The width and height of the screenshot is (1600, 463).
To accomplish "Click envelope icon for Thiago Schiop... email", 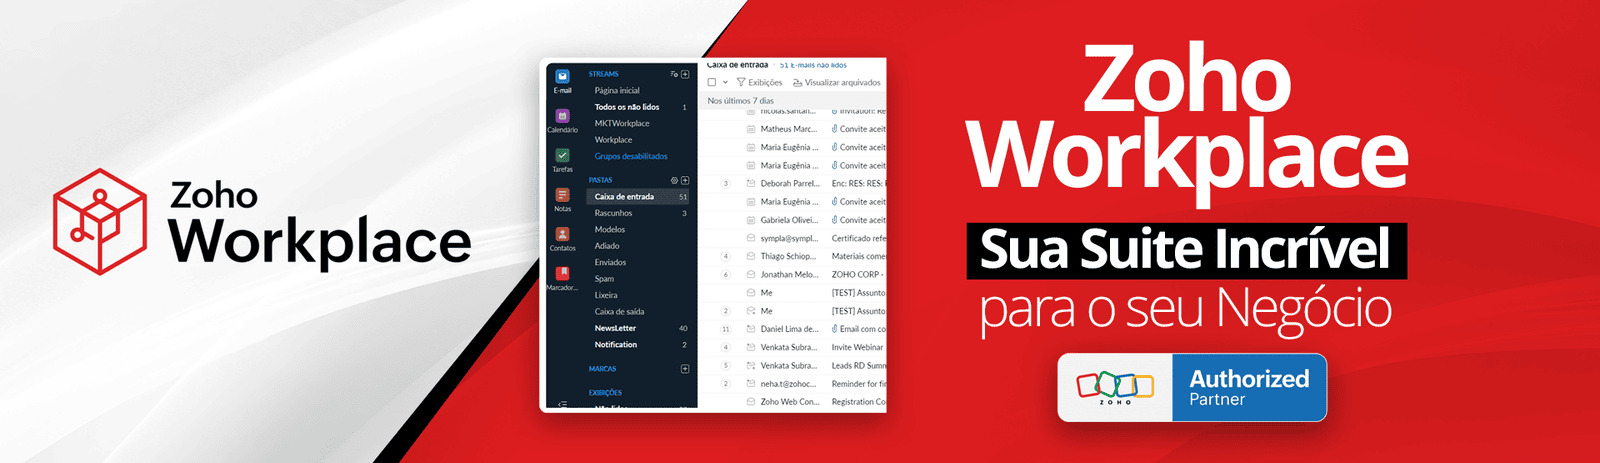I will click(751, 256).
